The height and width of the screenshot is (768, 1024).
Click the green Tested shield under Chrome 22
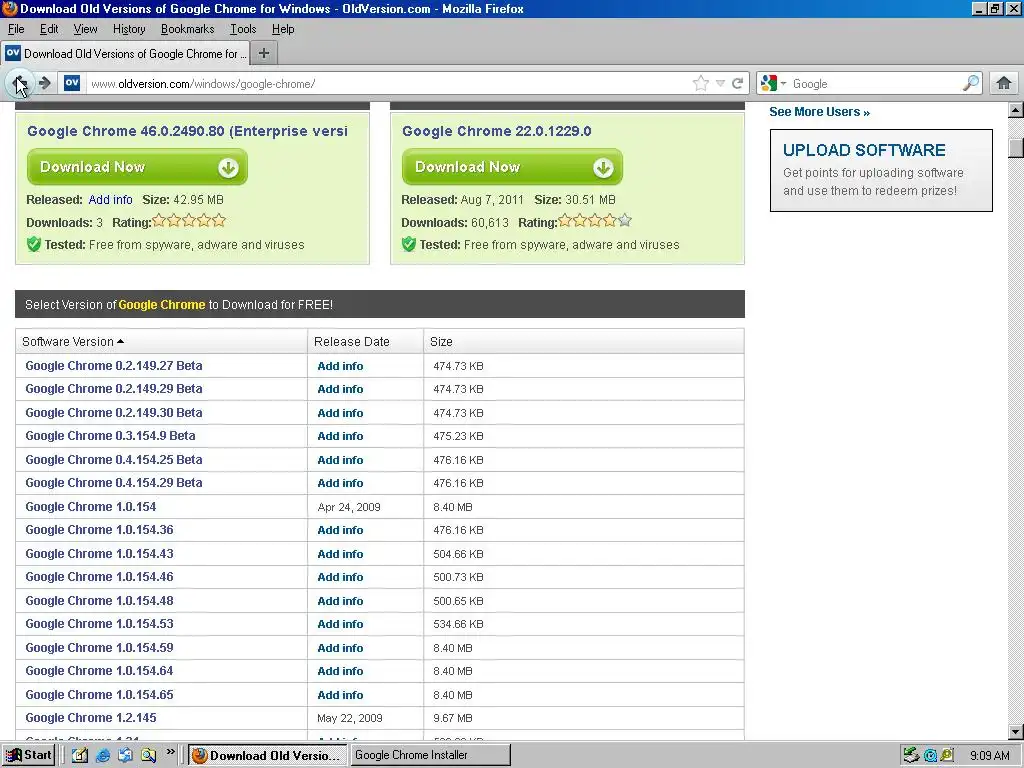[x=409, y=244]
